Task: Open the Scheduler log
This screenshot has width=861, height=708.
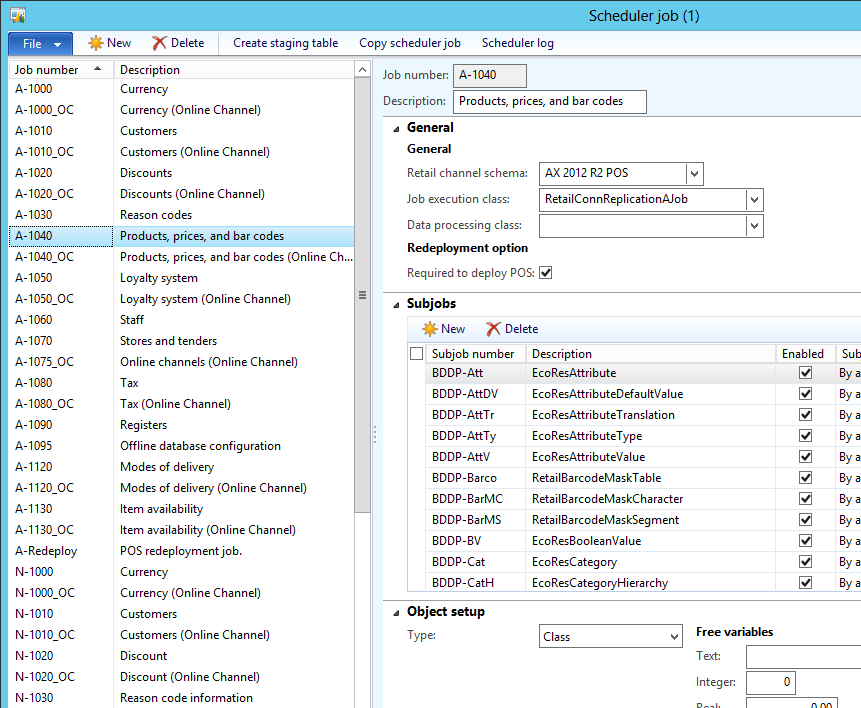Action: [x=517, y=43]
